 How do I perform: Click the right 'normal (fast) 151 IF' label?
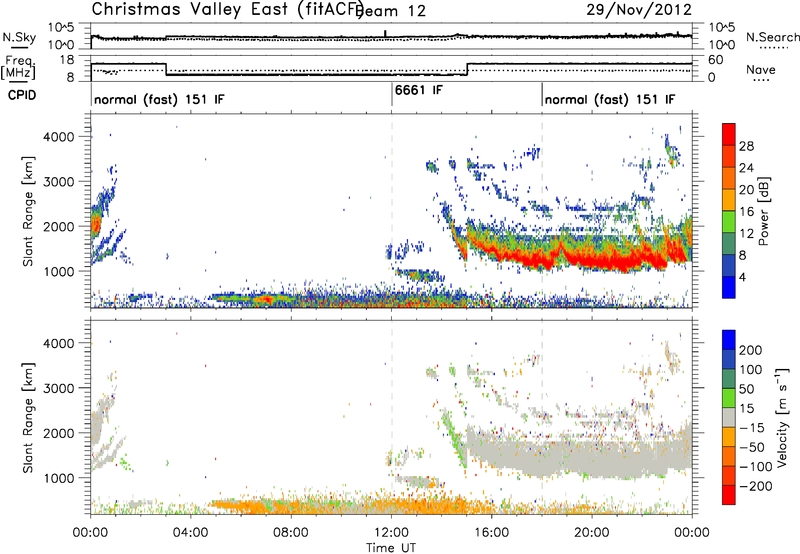(x=610, y=99)
